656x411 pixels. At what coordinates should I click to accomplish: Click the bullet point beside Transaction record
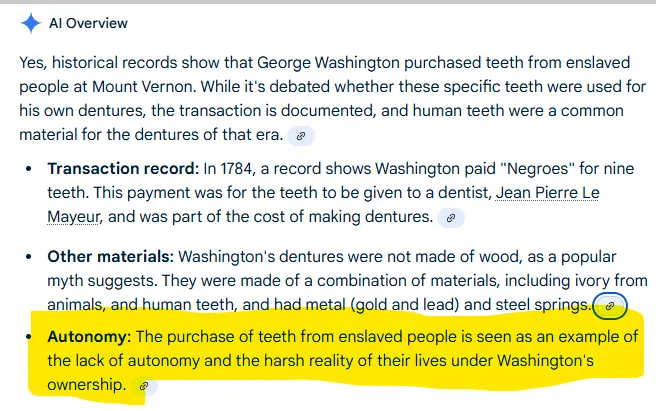[x=29, y=169]
